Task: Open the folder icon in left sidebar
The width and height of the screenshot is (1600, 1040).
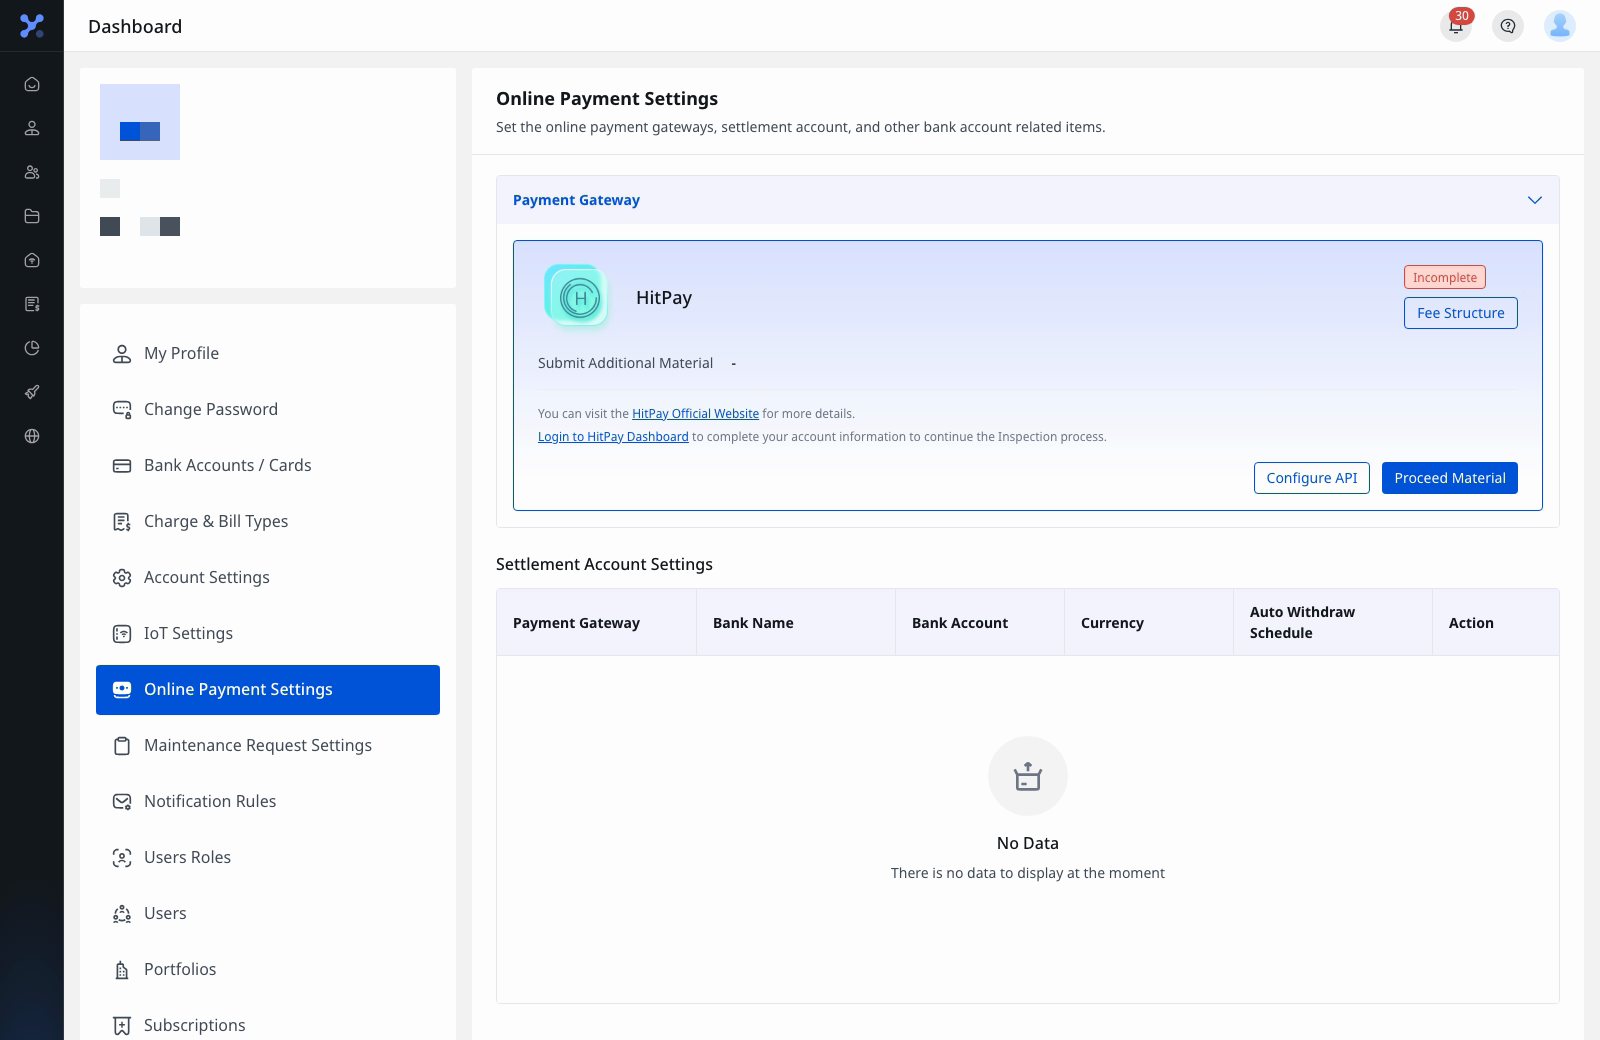Action: pos(32,216)
